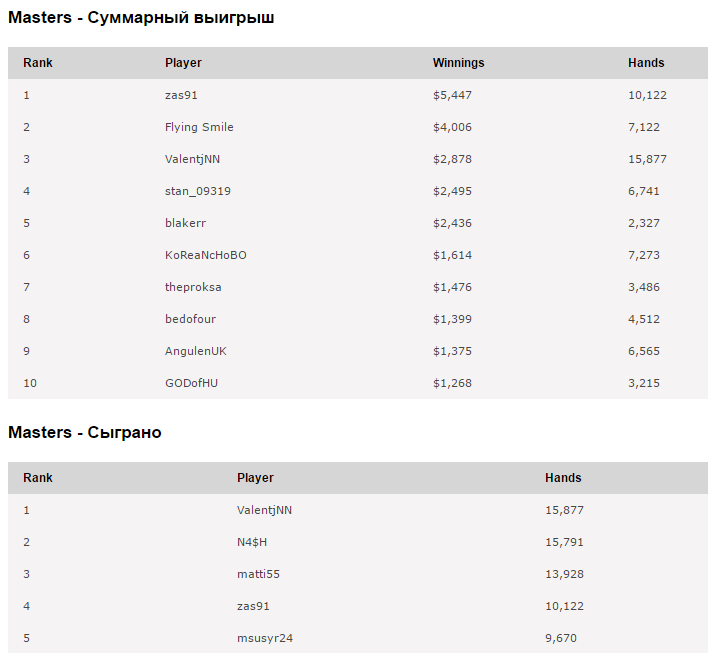708x653 pixels.
Task: Select player zas91 in winnings table
Action: pos(182,95)
